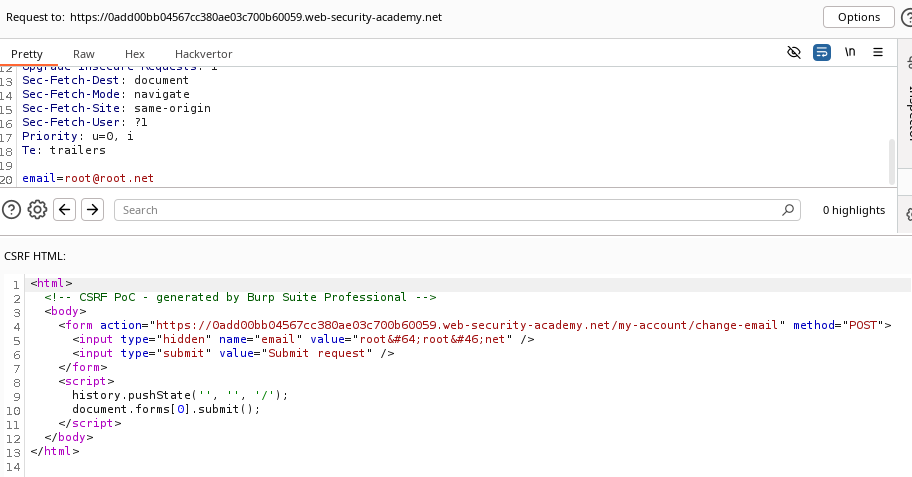
Task: Open the Hex tab
Action: point(134,54)
